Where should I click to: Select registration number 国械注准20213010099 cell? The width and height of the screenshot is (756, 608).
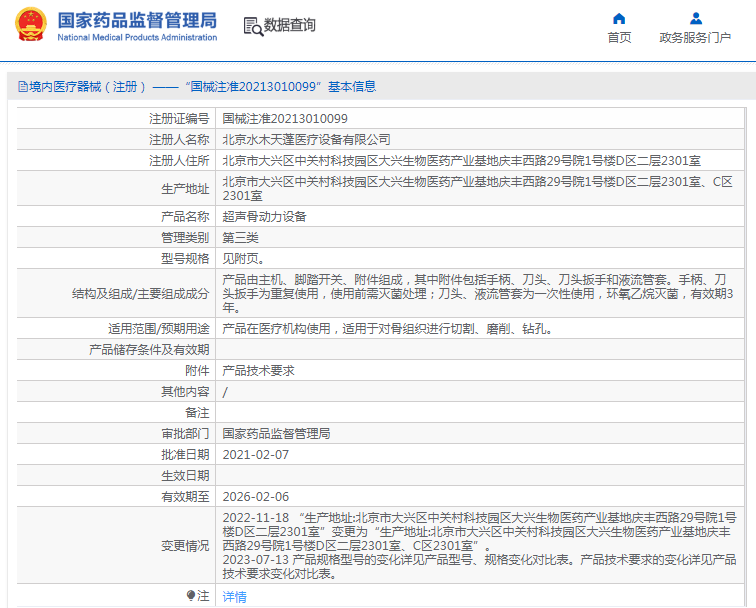285,119
